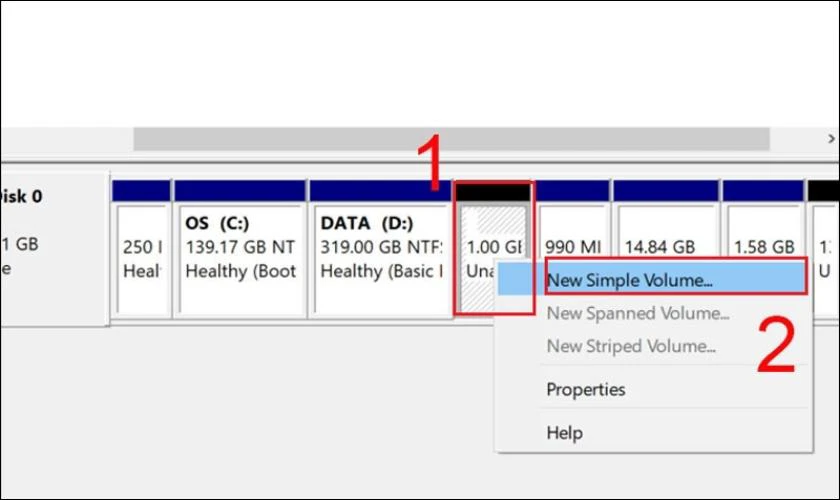Select the DATA (D:) partition
This screenshot has height=500, width=840.
coord(380,259)
